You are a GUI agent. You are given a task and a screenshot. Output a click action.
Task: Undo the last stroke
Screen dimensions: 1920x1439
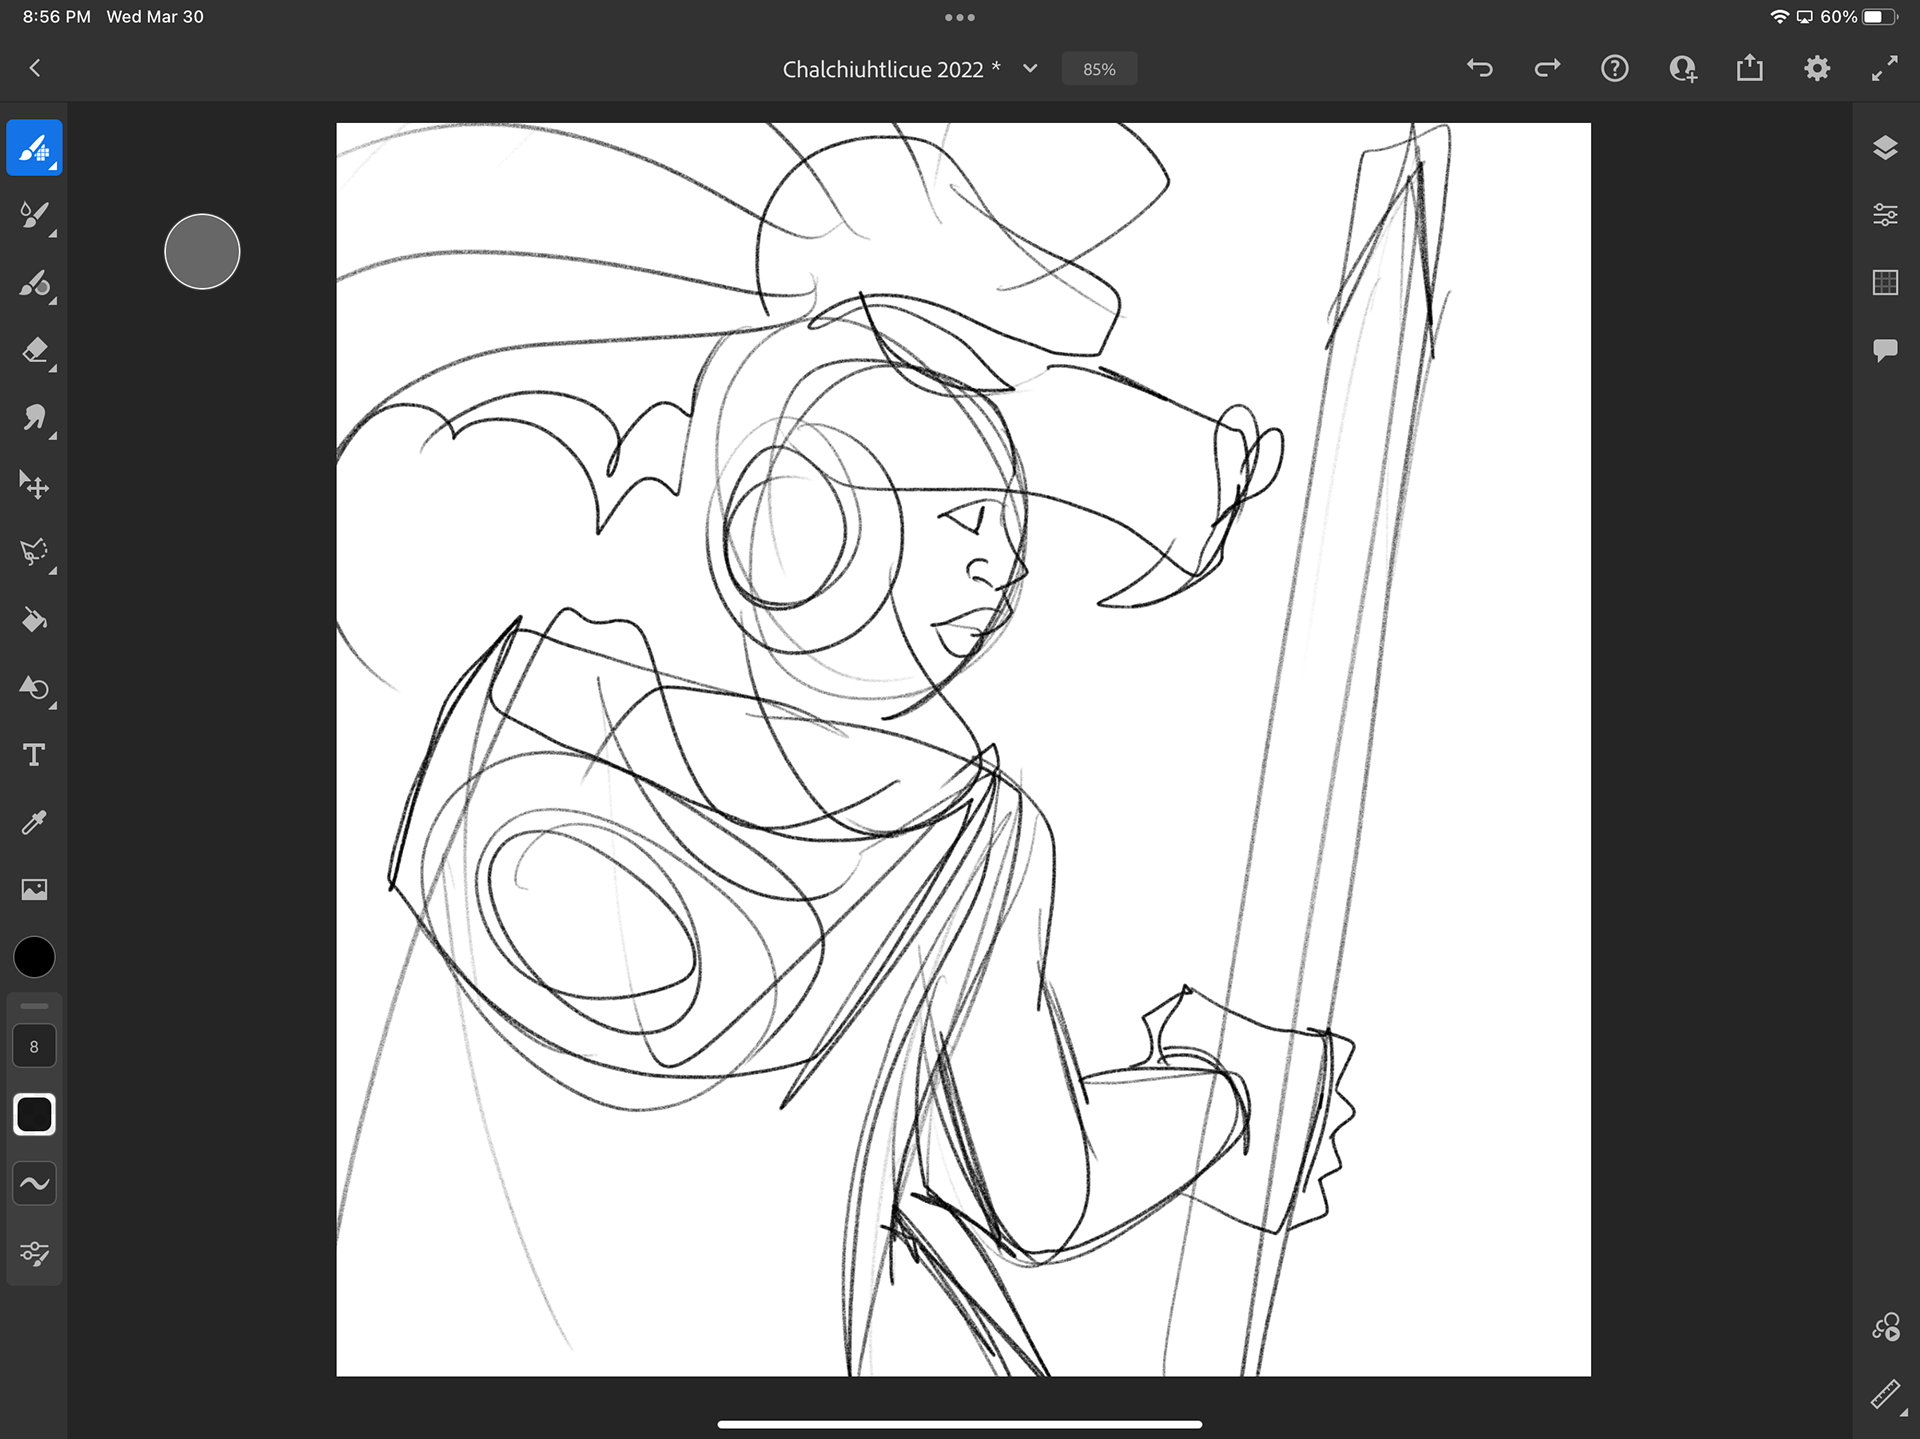click(x=1480, y=68)
